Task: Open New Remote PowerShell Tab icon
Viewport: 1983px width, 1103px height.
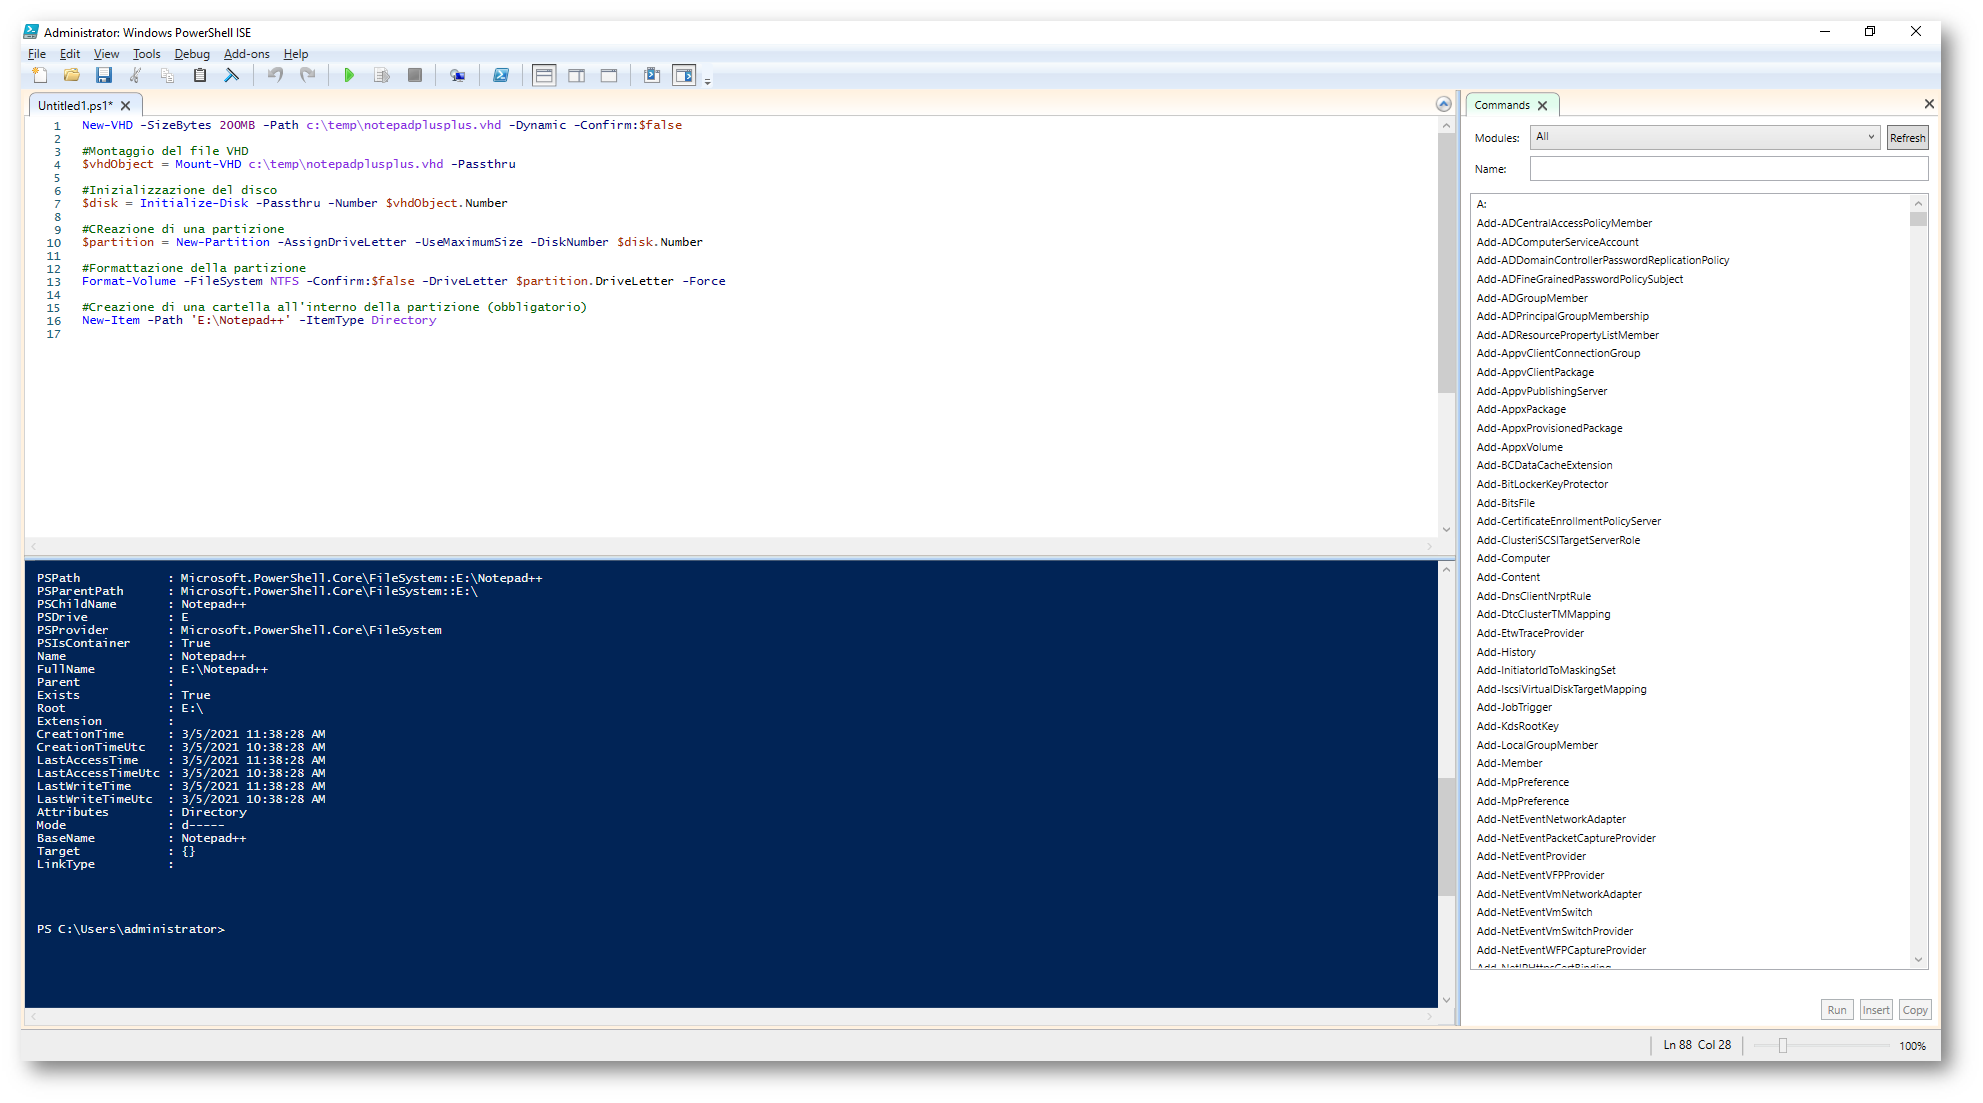Action: [x=457, y=75]
